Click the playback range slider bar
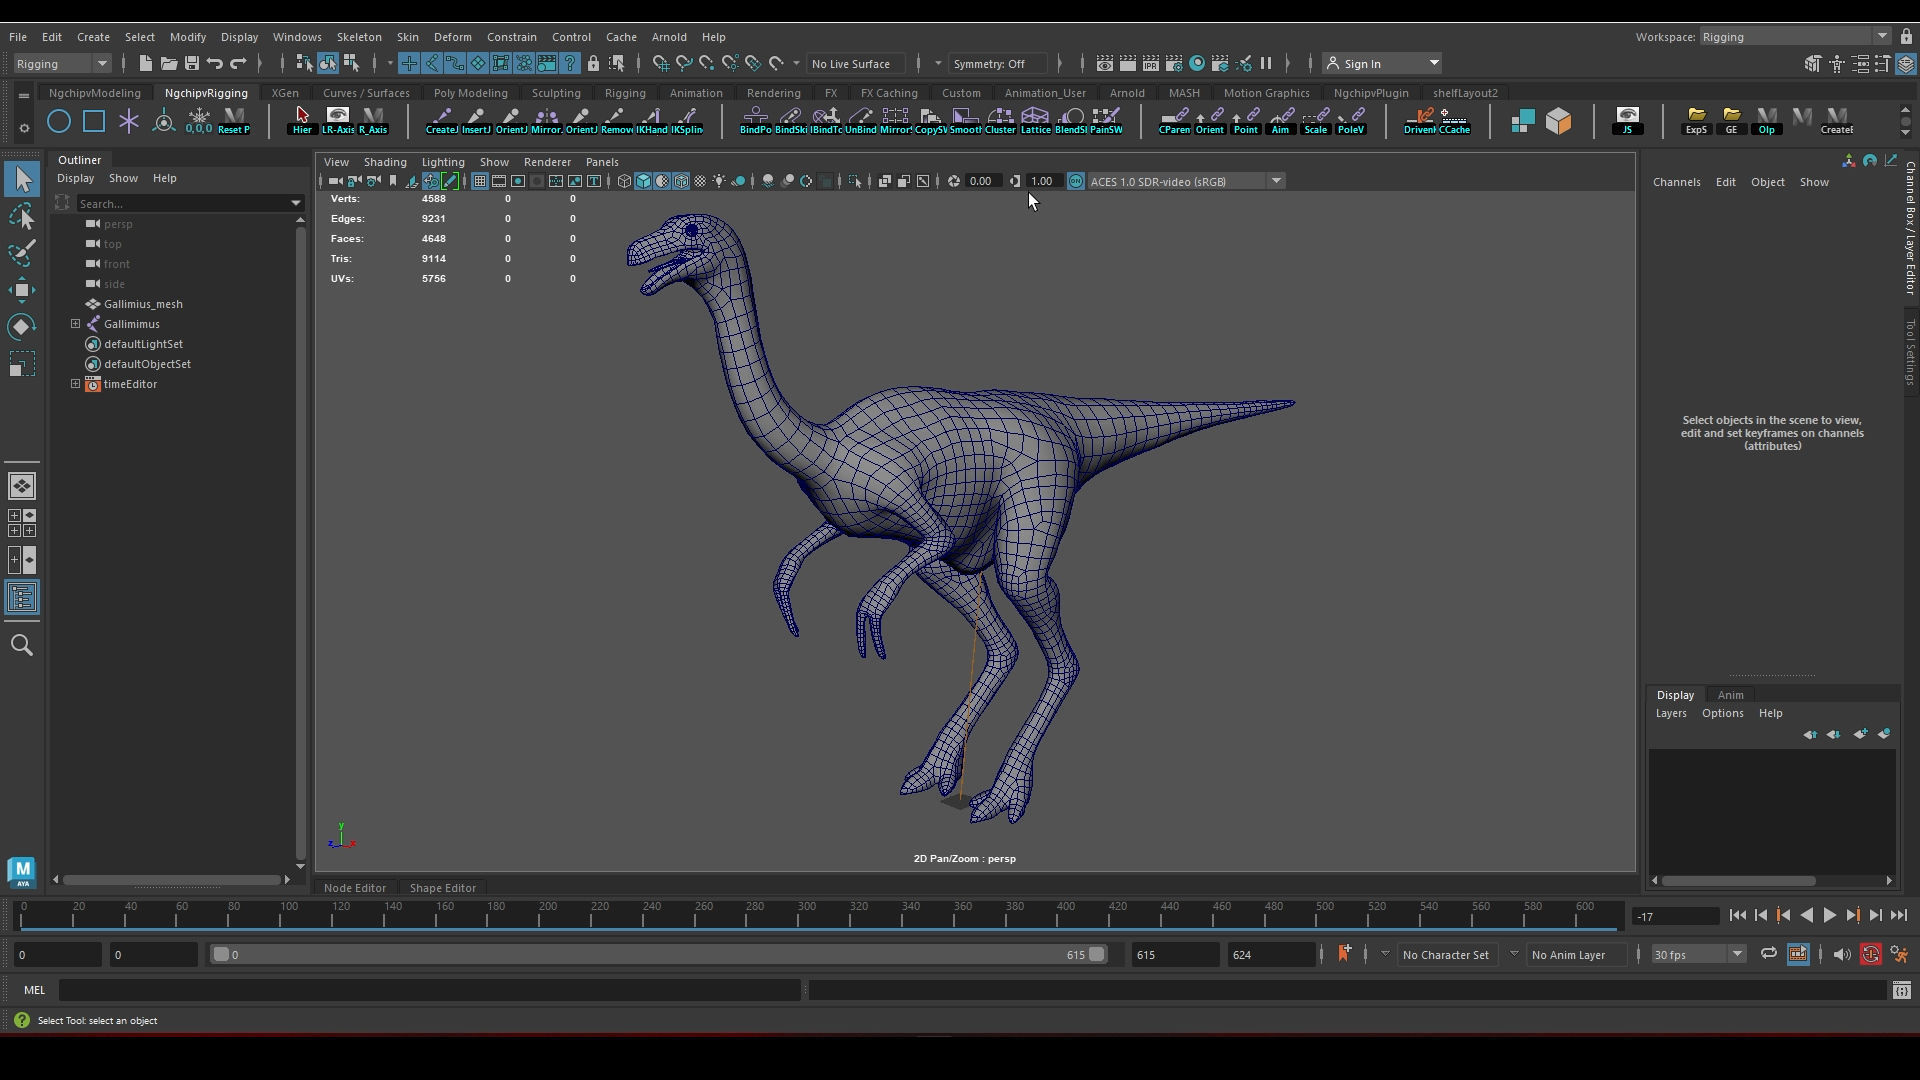The height and width of the screenshot is (1080, 1920). [659, 954]
